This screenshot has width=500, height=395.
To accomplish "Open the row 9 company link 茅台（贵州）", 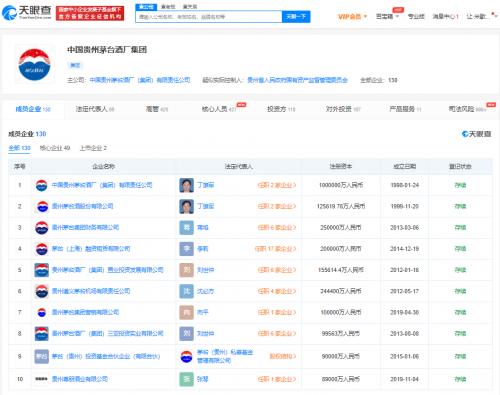I will coord(106,357).
